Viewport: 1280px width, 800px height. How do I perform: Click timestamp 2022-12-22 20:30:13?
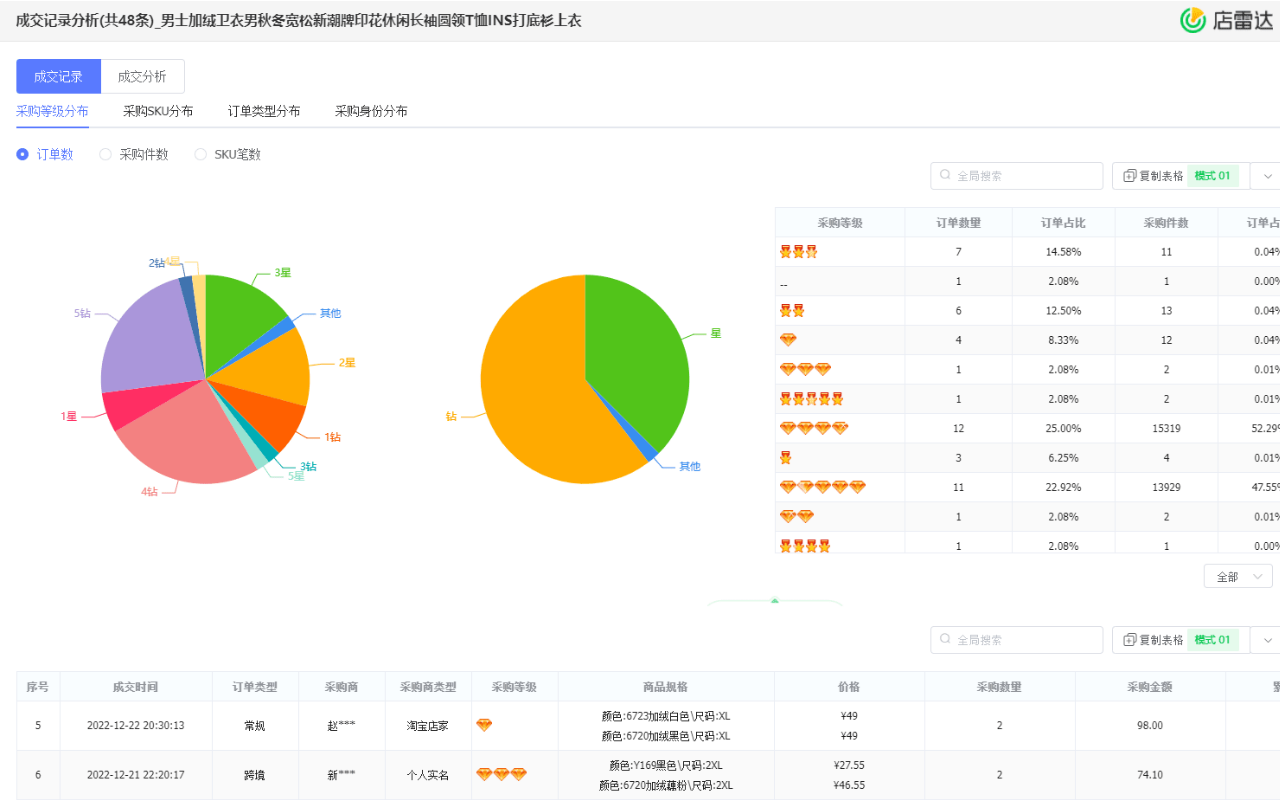pos(135,725)
